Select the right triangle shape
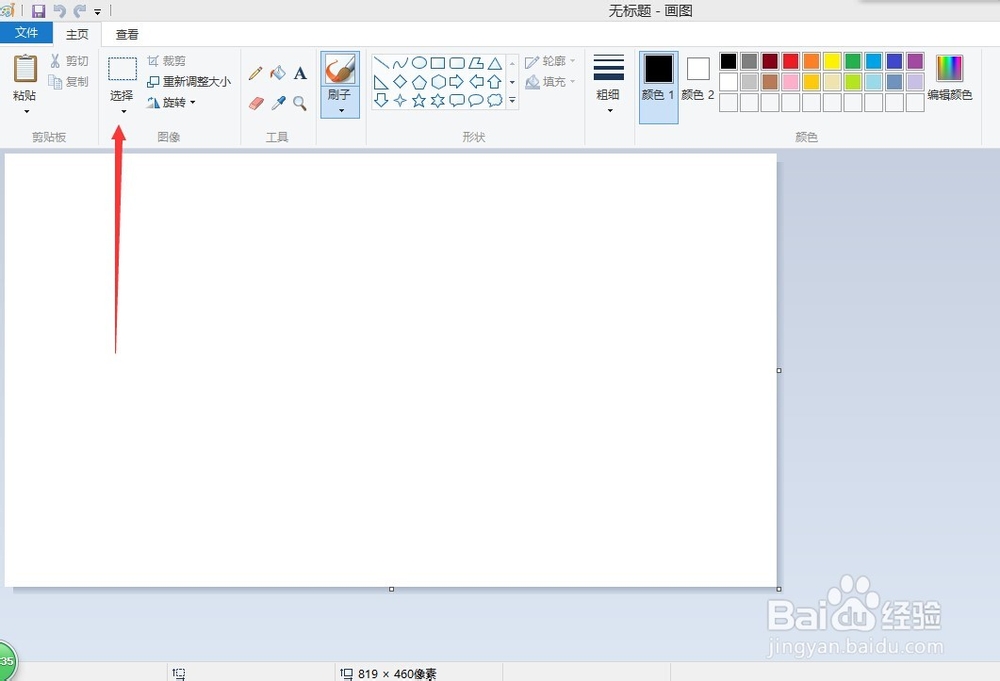This screenshot has width=1000, height=681. click(381, 82)
